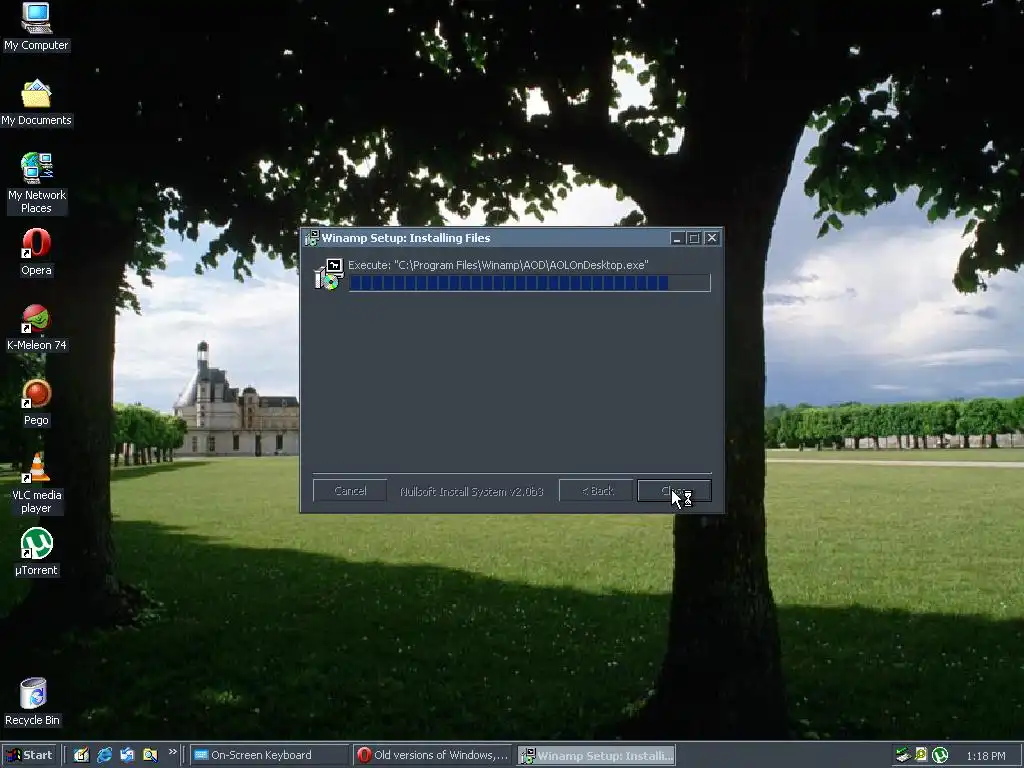Click the first quick launch icon
The image size is (1024, 768).
(81, 755)
